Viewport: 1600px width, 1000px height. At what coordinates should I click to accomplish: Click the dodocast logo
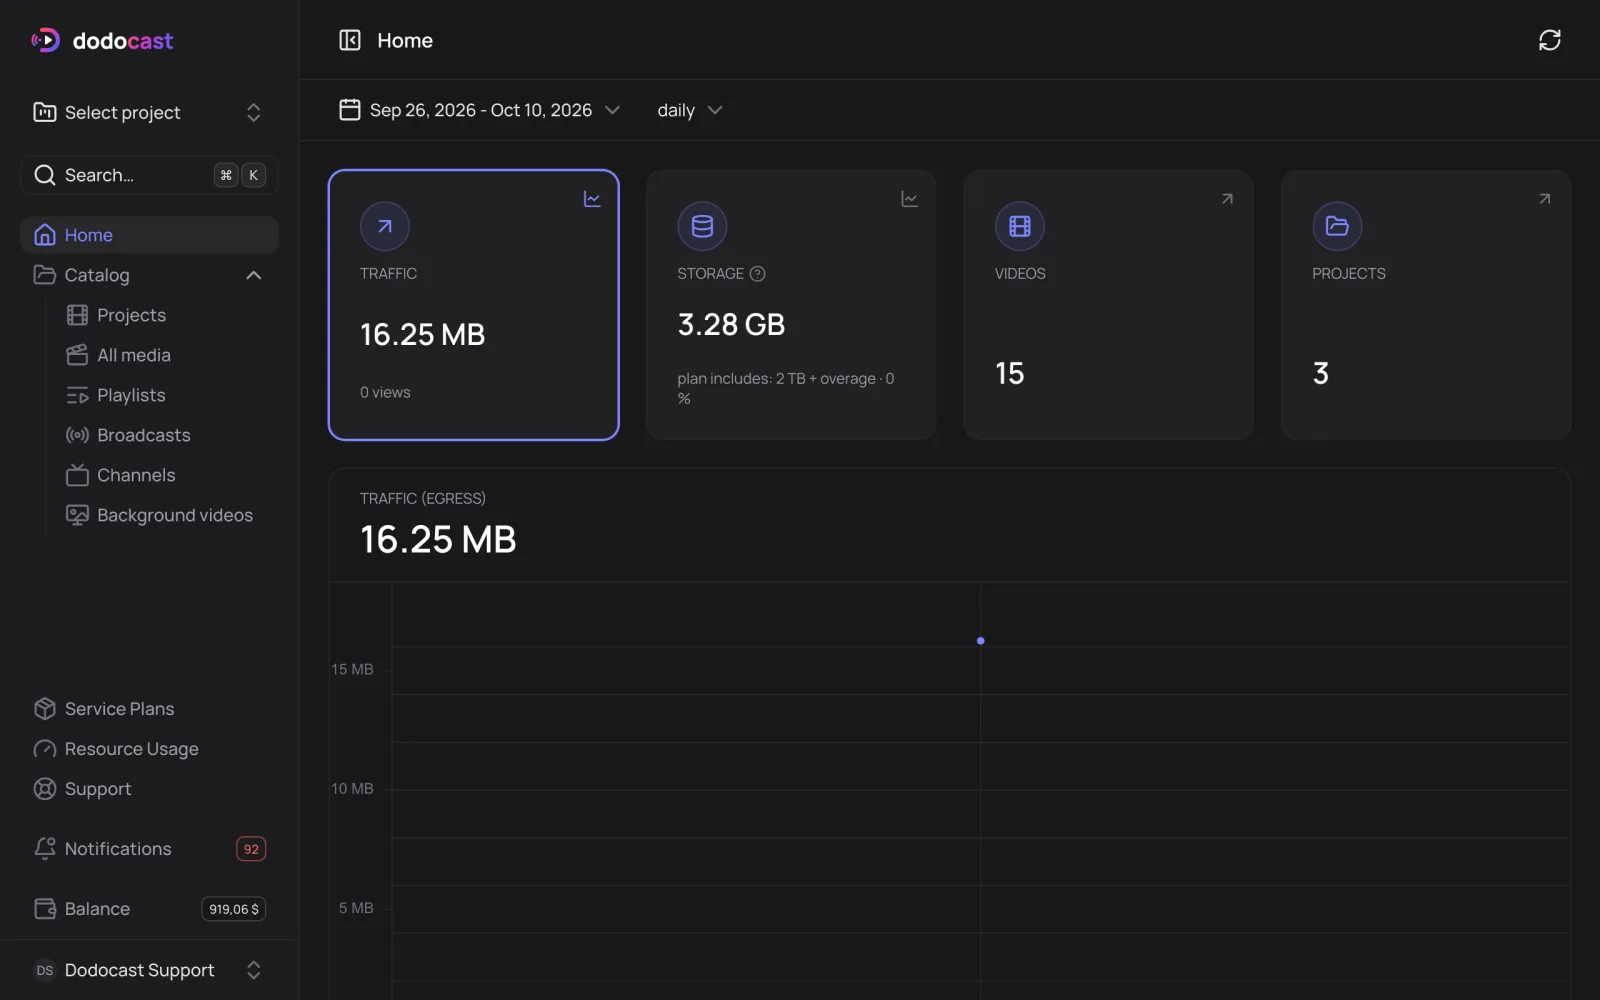point(102,41)
